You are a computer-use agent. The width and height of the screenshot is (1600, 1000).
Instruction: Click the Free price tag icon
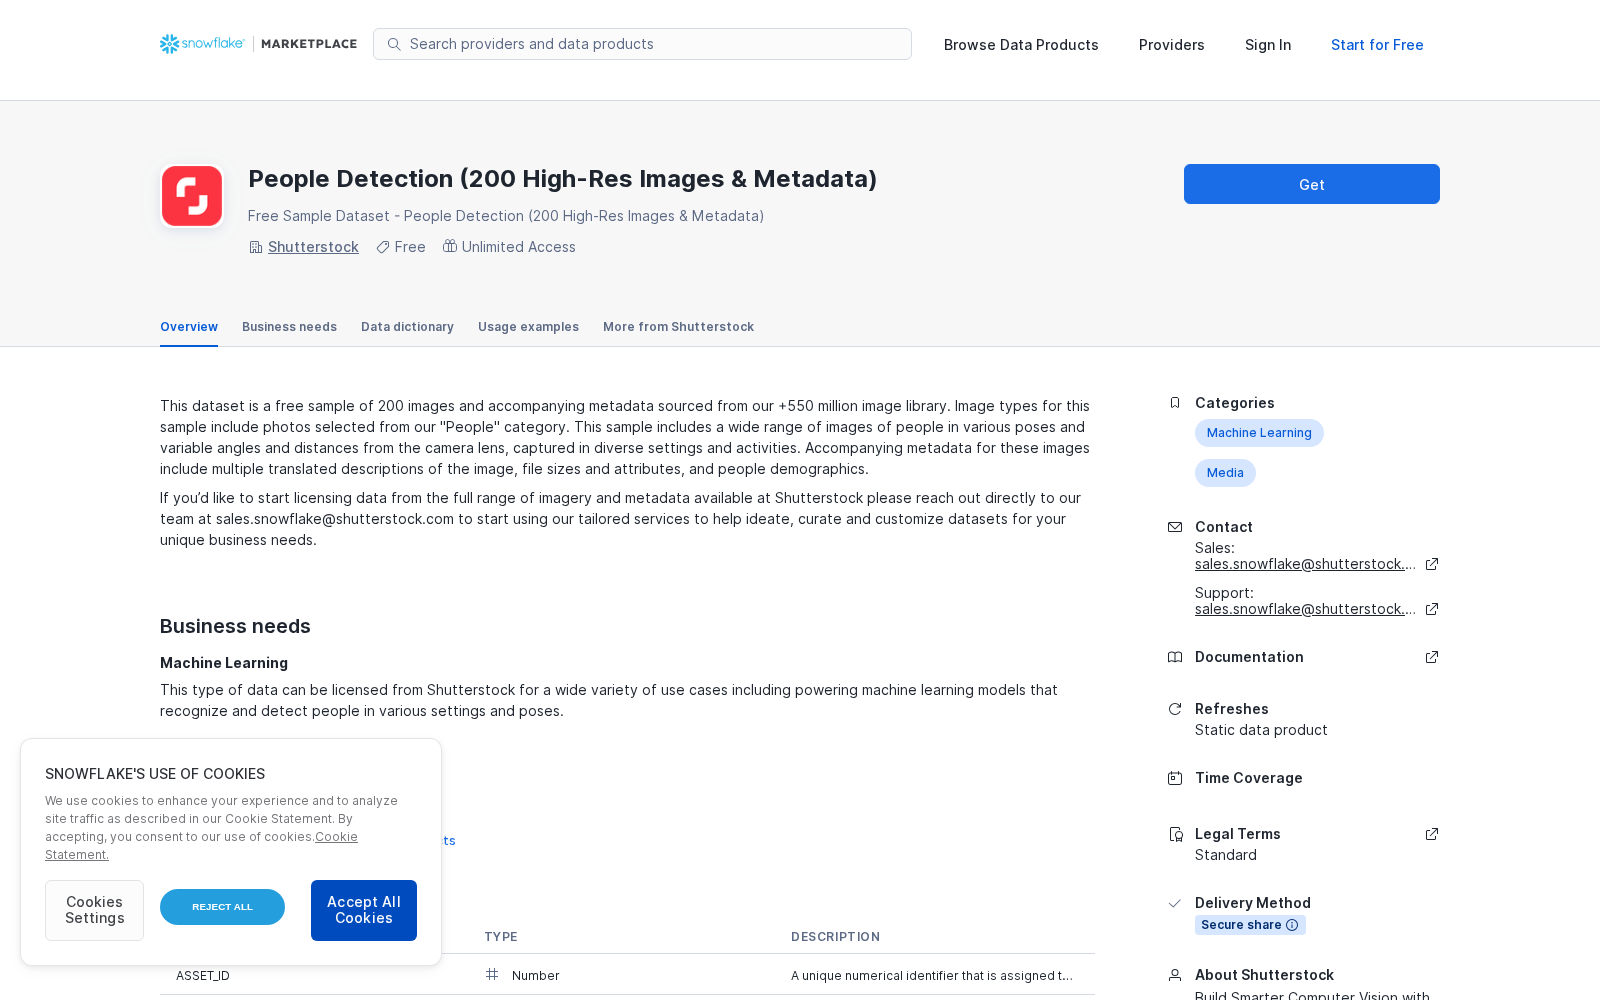[x=382, y=247]
